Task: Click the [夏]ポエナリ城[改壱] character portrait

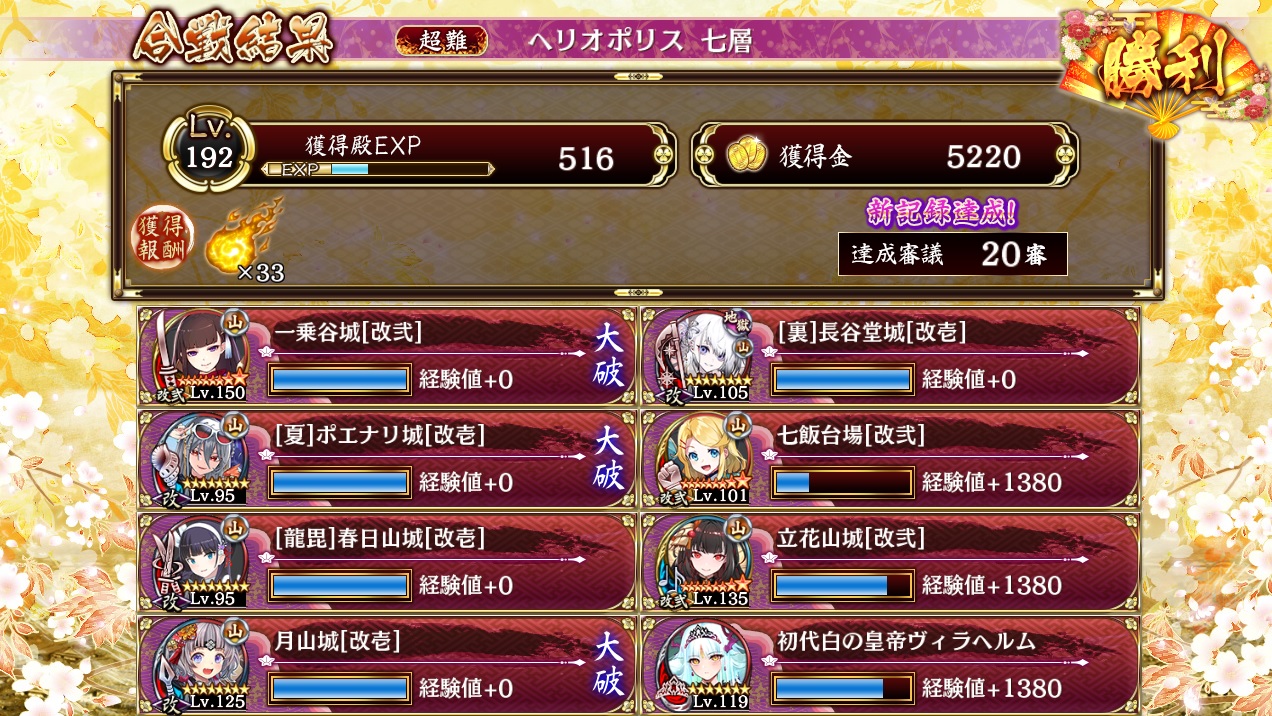Action: 201,458
